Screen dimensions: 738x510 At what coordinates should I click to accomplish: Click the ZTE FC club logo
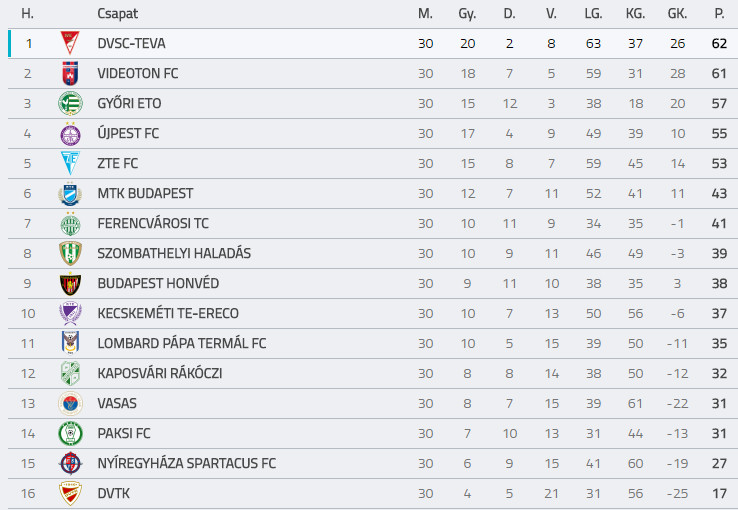pos(69,164)
